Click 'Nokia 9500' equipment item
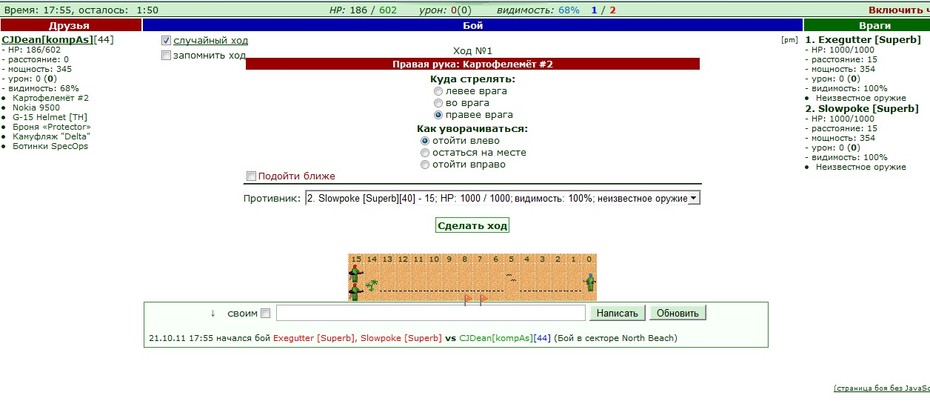 pos(36,107)
